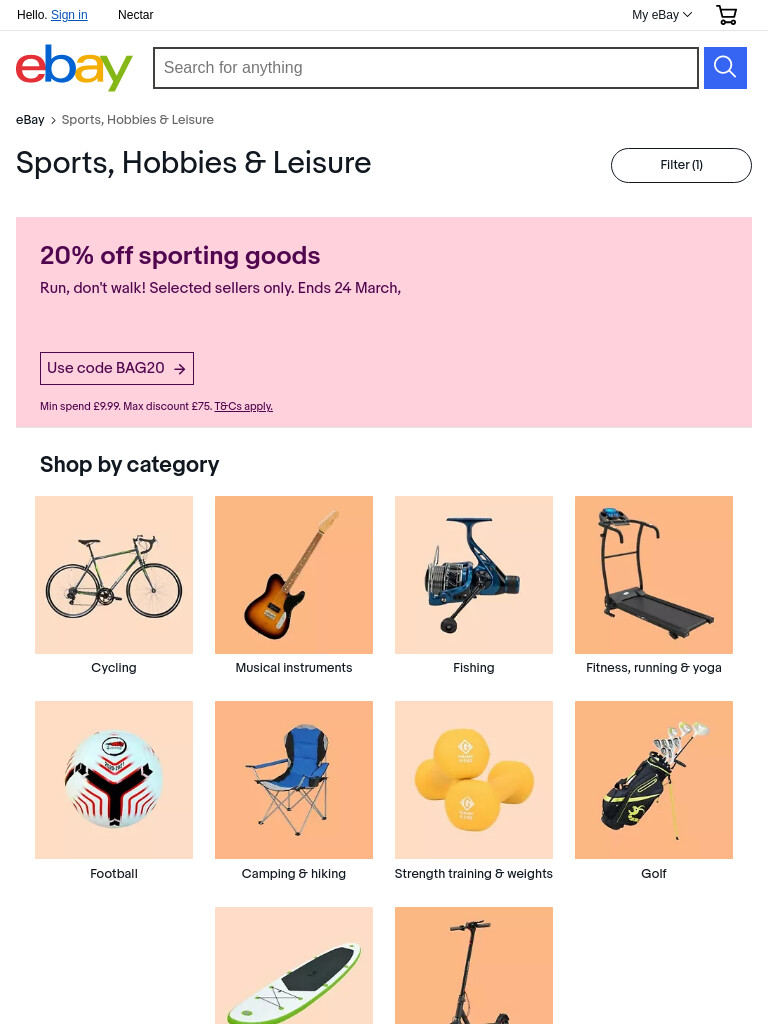Open the shopping cart icon
Screen dimensions: 768x1024
tap(726, 14)
